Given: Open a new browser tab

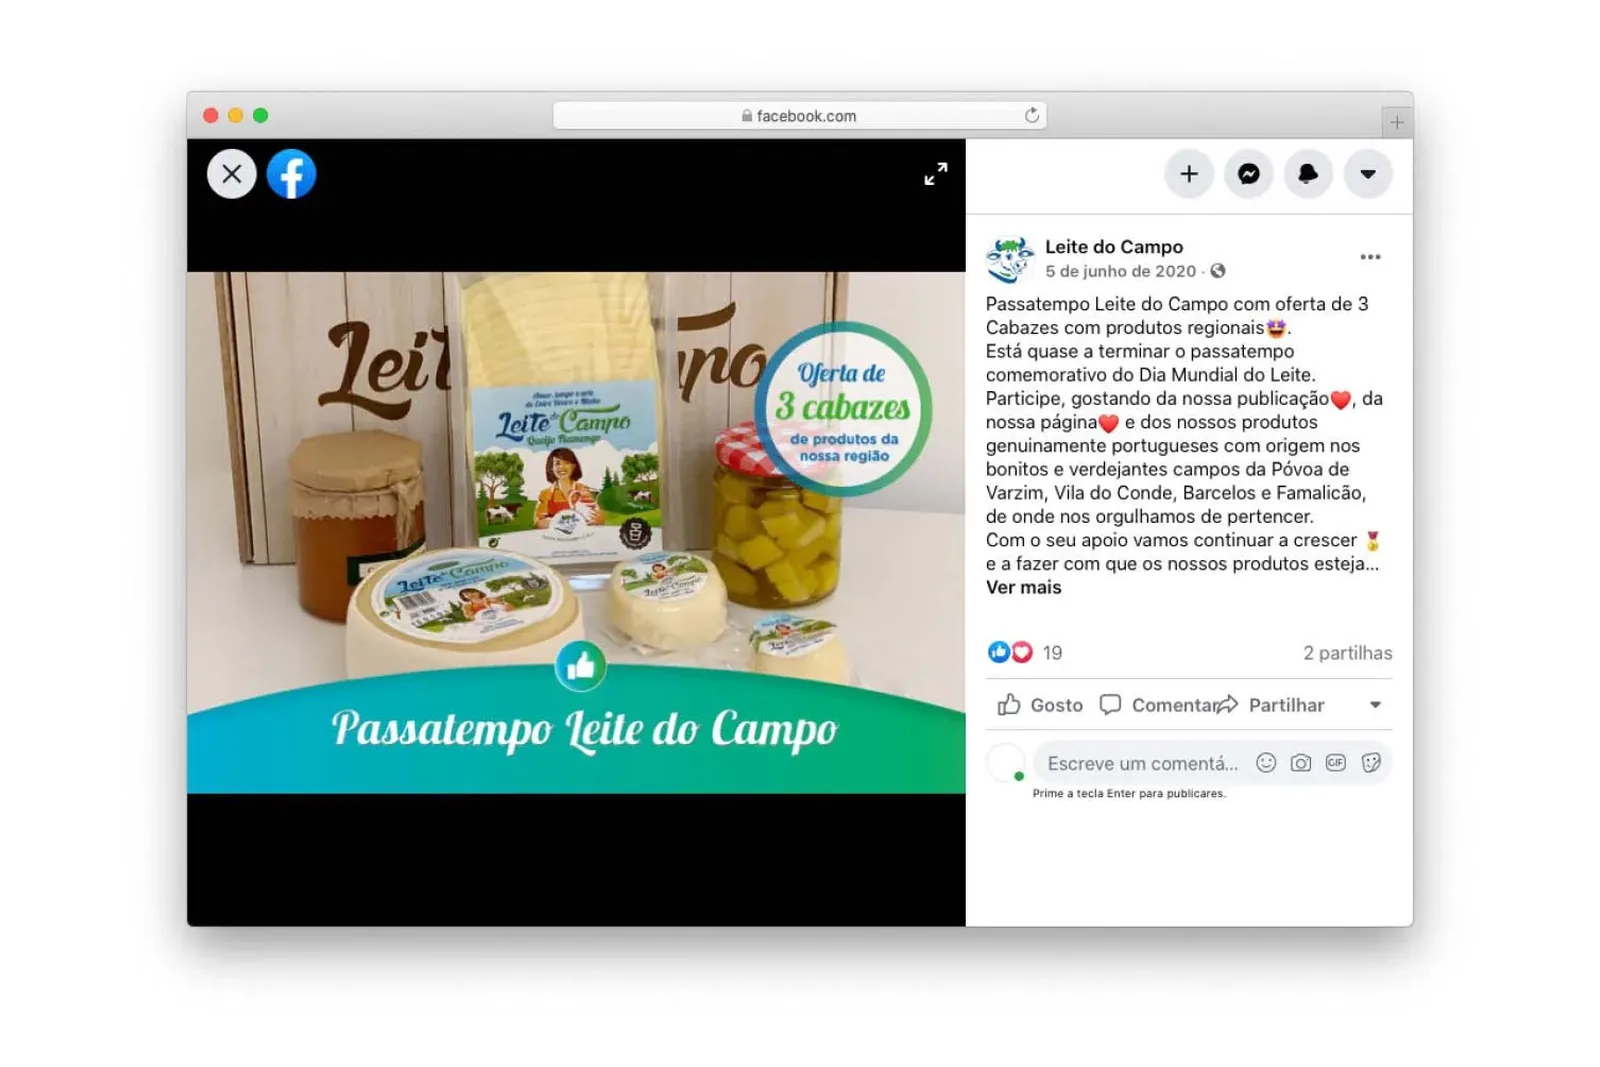Looking at the screenshot, I should point(1396,122).
